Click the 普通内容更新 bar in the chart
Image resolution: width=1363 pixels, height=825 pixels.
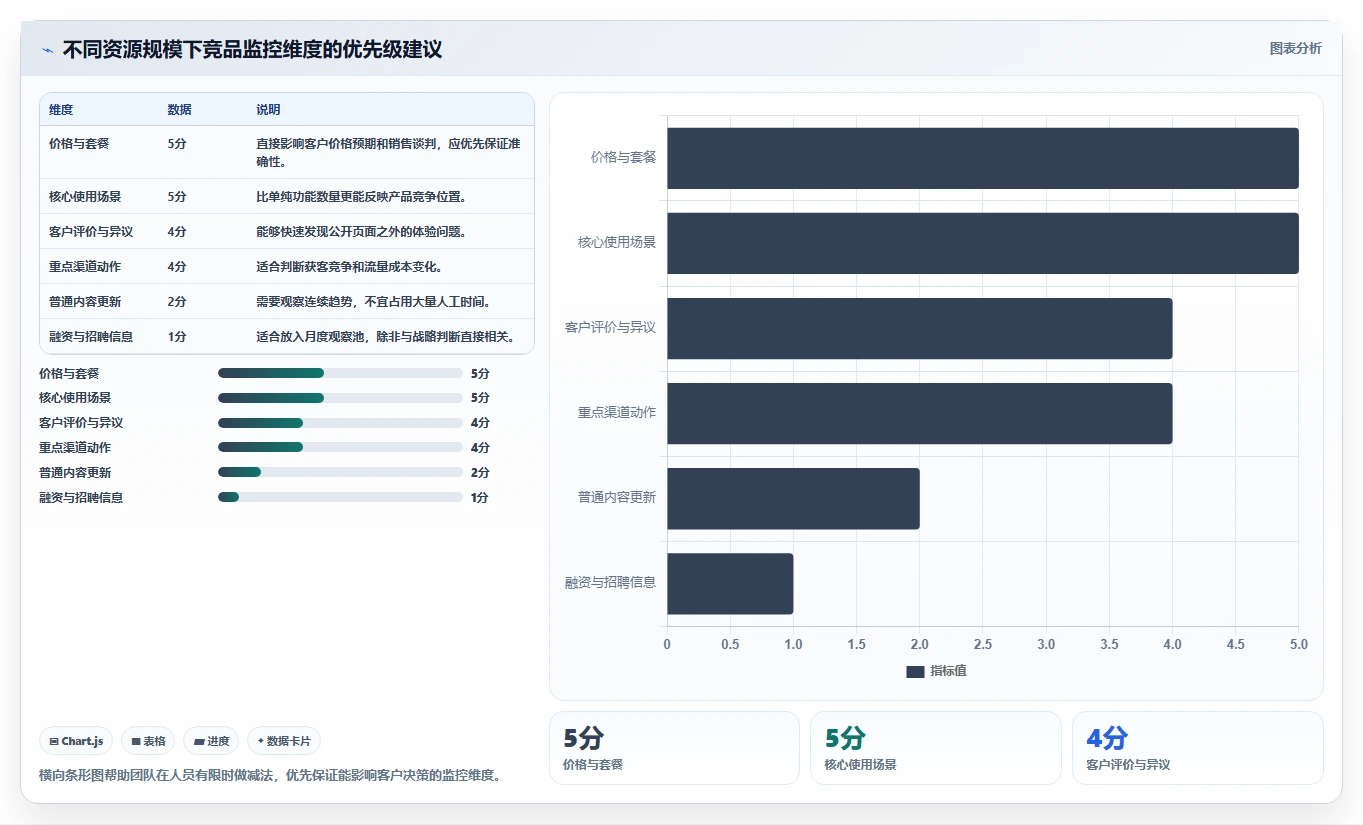tap(794, 498)
